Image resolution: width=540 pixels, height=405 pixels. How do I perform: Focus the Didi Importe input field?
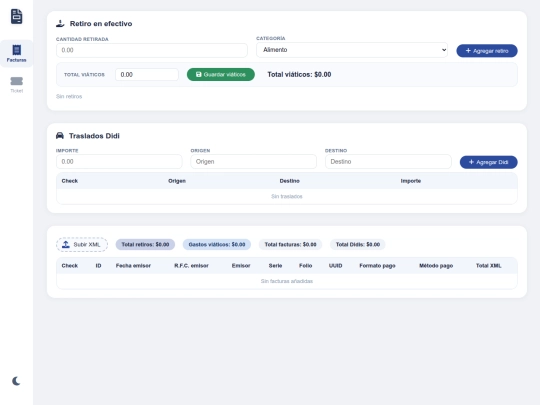(119, 162)
